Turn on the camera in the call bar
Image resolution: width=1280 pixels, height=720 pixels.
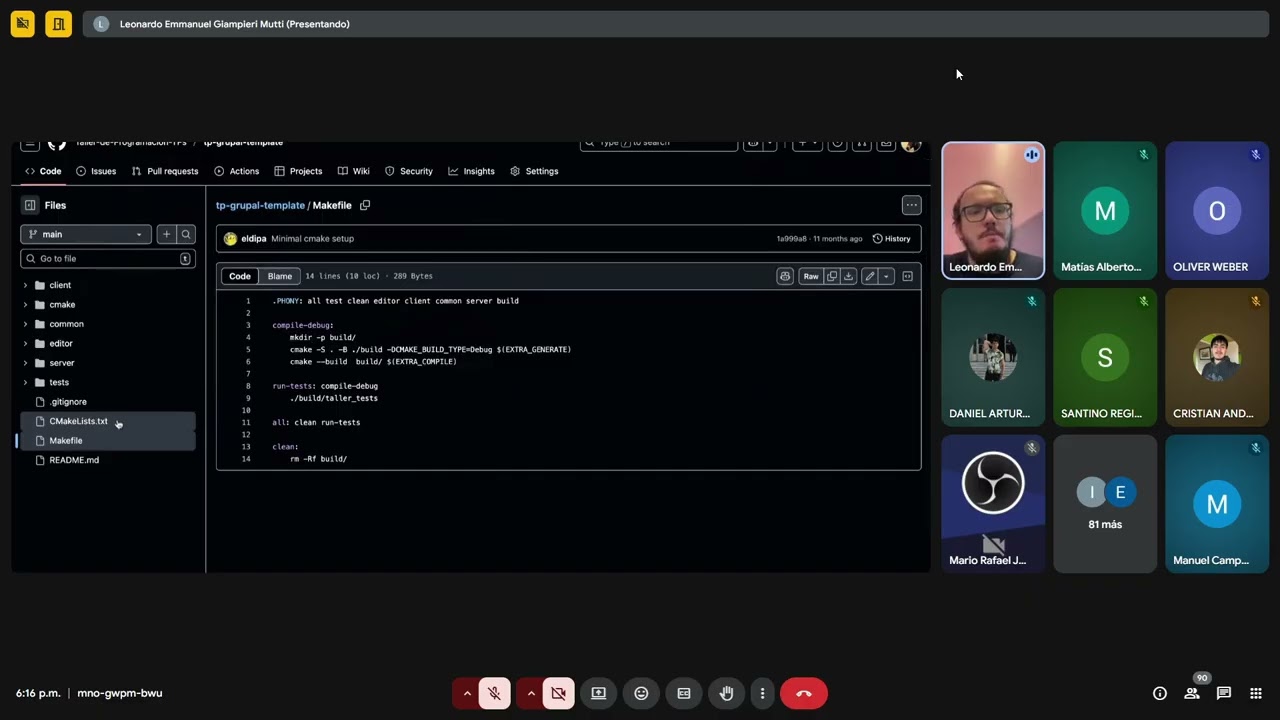pos(558,693)
